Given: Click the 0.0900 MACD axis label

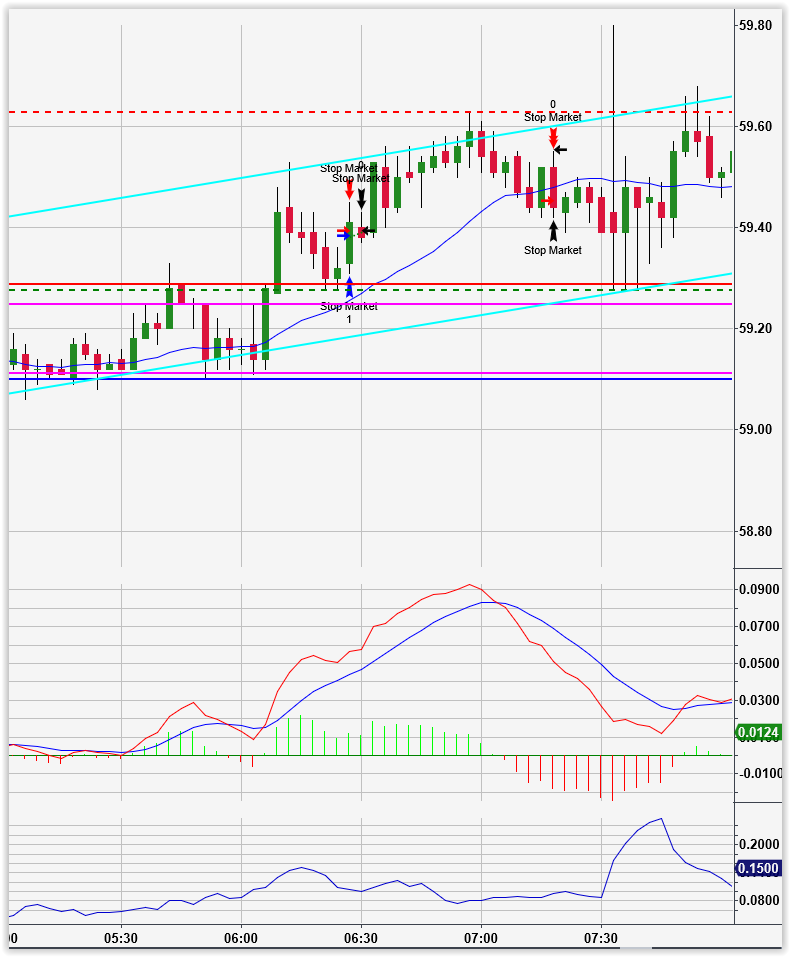Looking at the screenshot, I should point(759,590).
